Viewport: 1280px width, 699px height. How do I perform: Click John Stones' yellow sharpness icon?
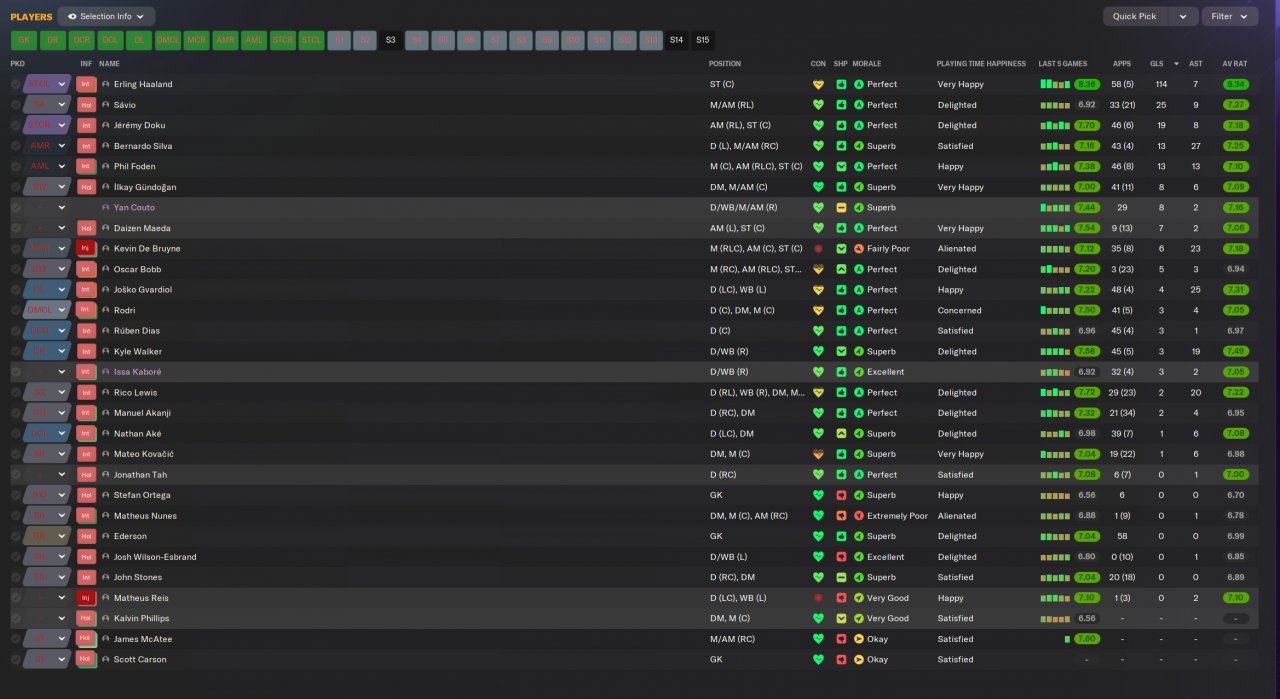coord(841,577)
